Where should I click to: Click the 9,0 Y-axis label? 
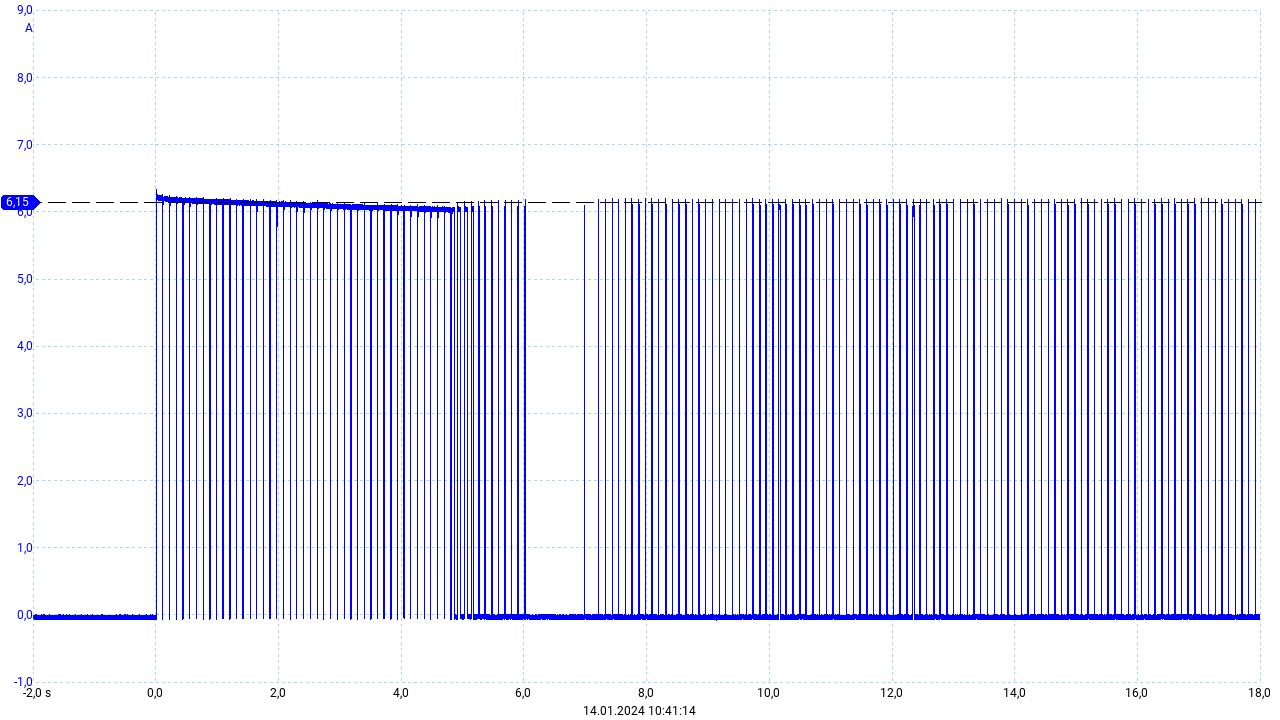click(25, 10)
